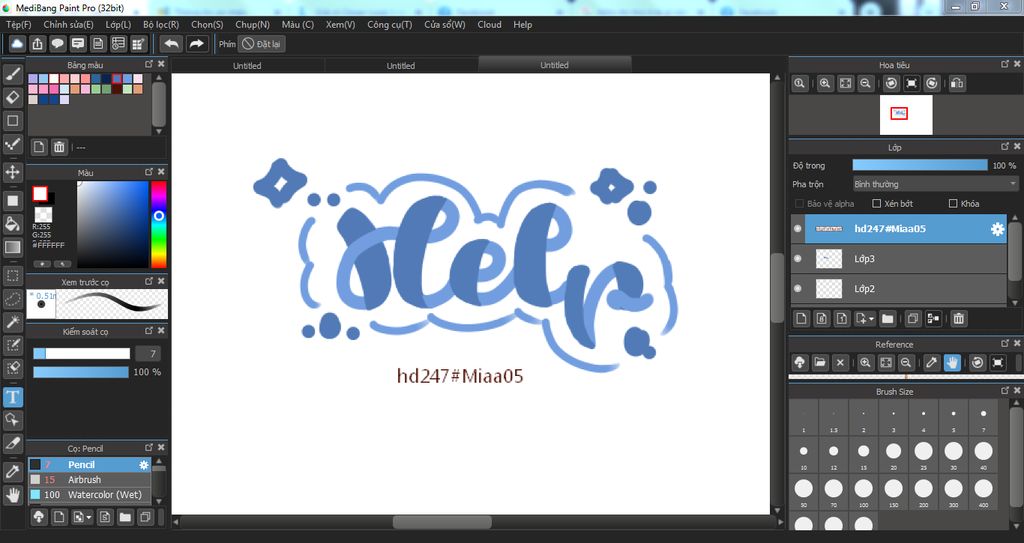Click the Đặt lại button

(x=261, y=44)
